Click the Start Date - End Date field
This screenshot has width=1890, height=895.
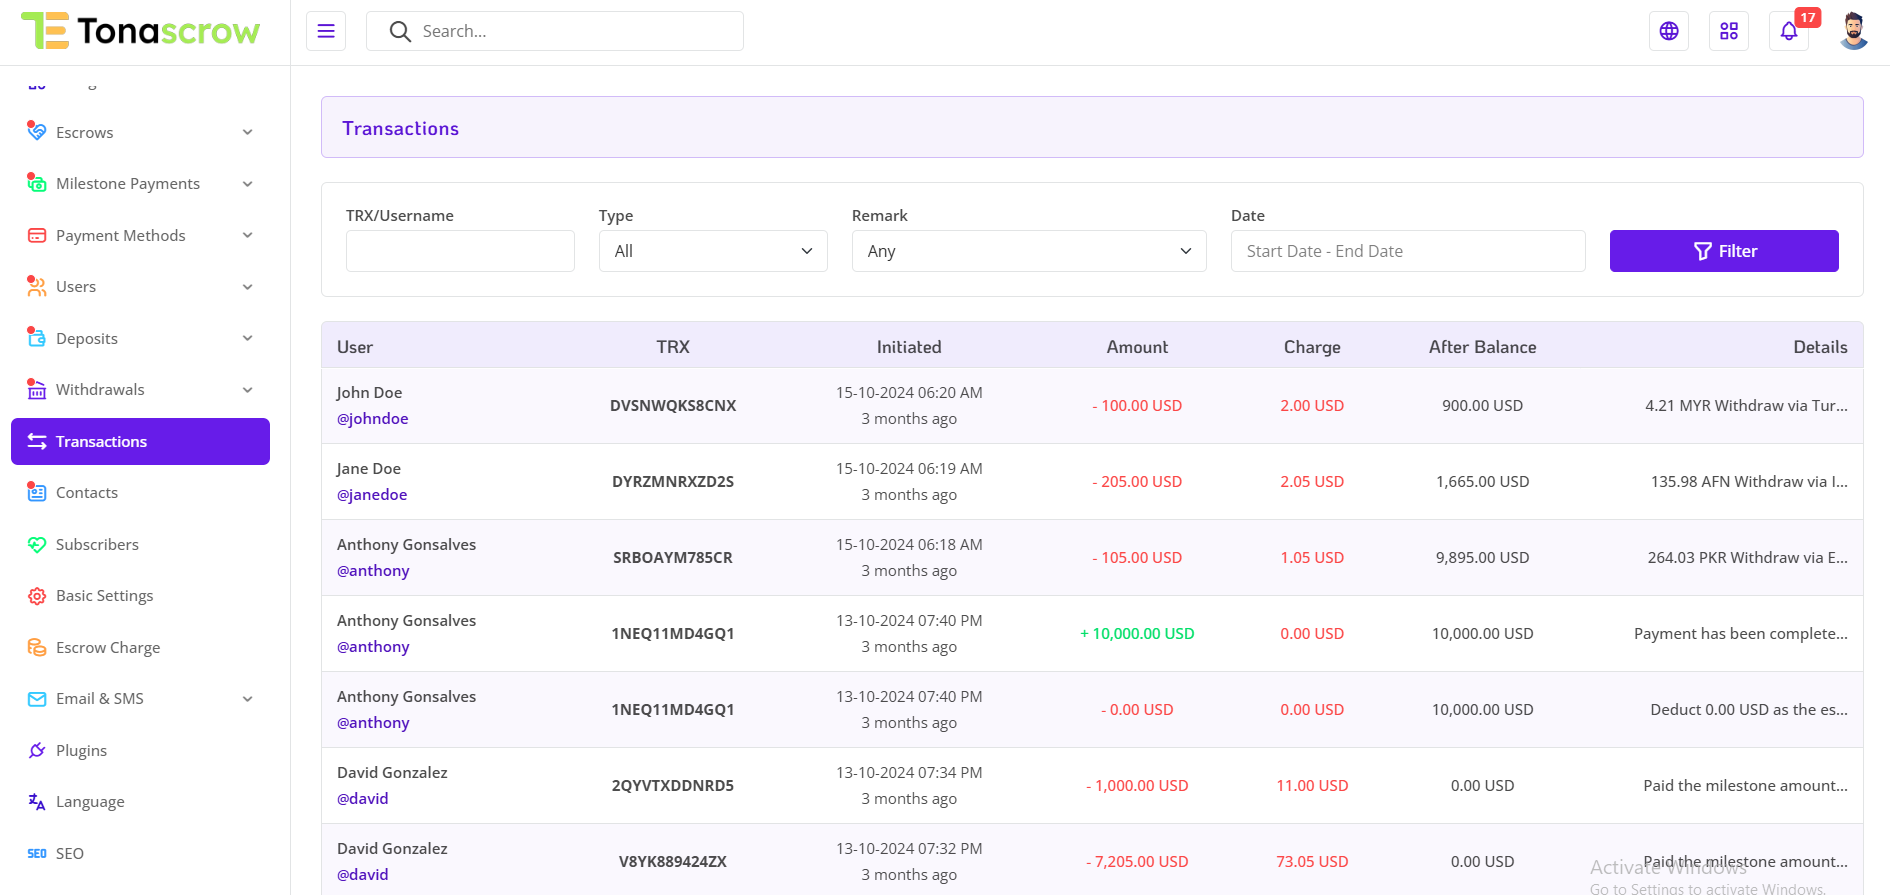1407,251
